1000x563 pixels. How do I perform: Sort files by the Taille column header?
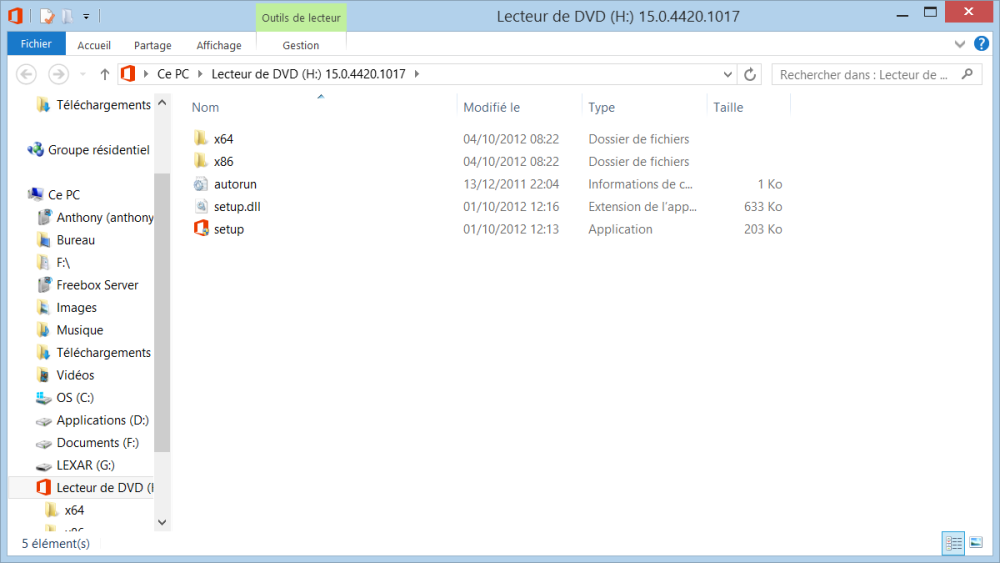[728, 107]
